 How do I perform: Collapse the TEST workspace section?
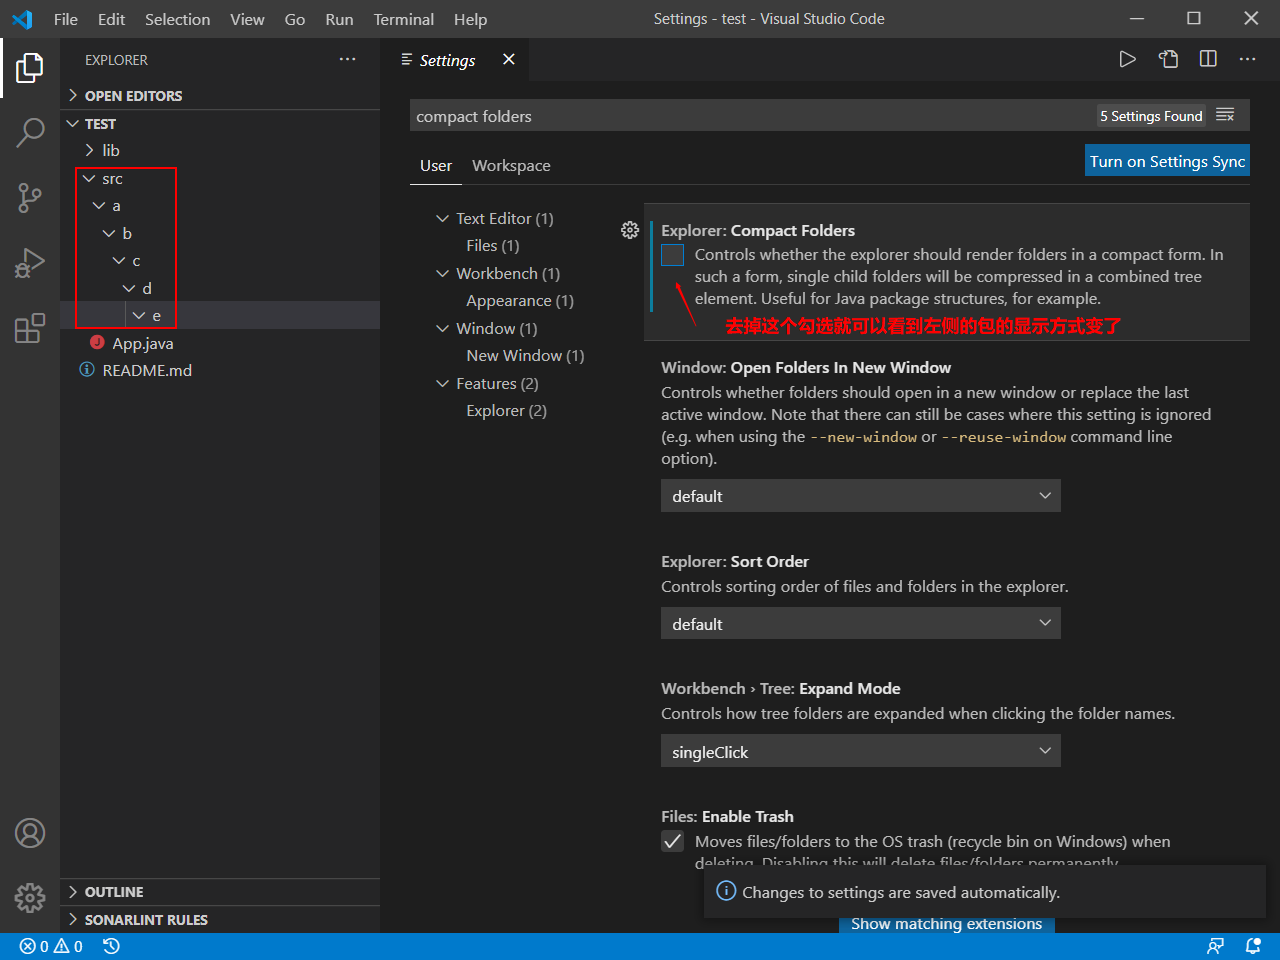220,124
